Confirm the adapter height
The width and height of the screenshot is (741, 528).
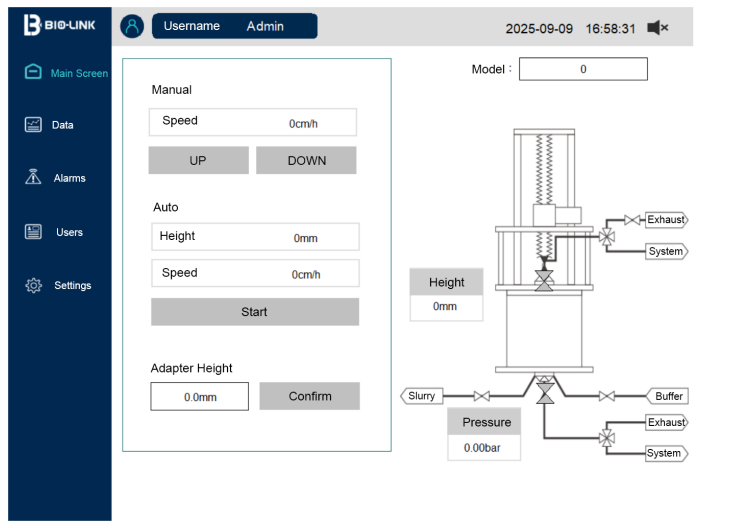tap(309, 396)
